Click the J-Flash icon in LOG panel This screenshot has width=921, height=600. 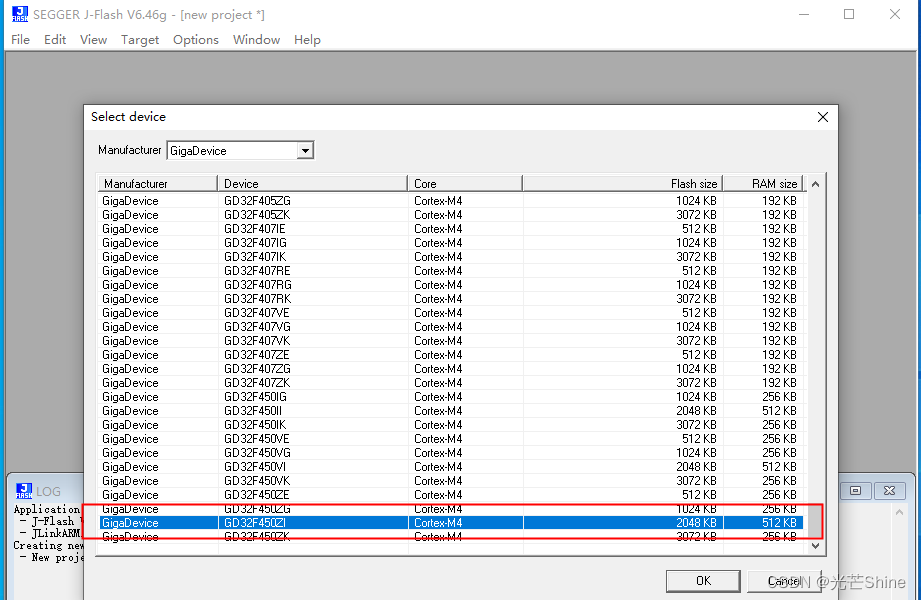[x=24, y=491]
